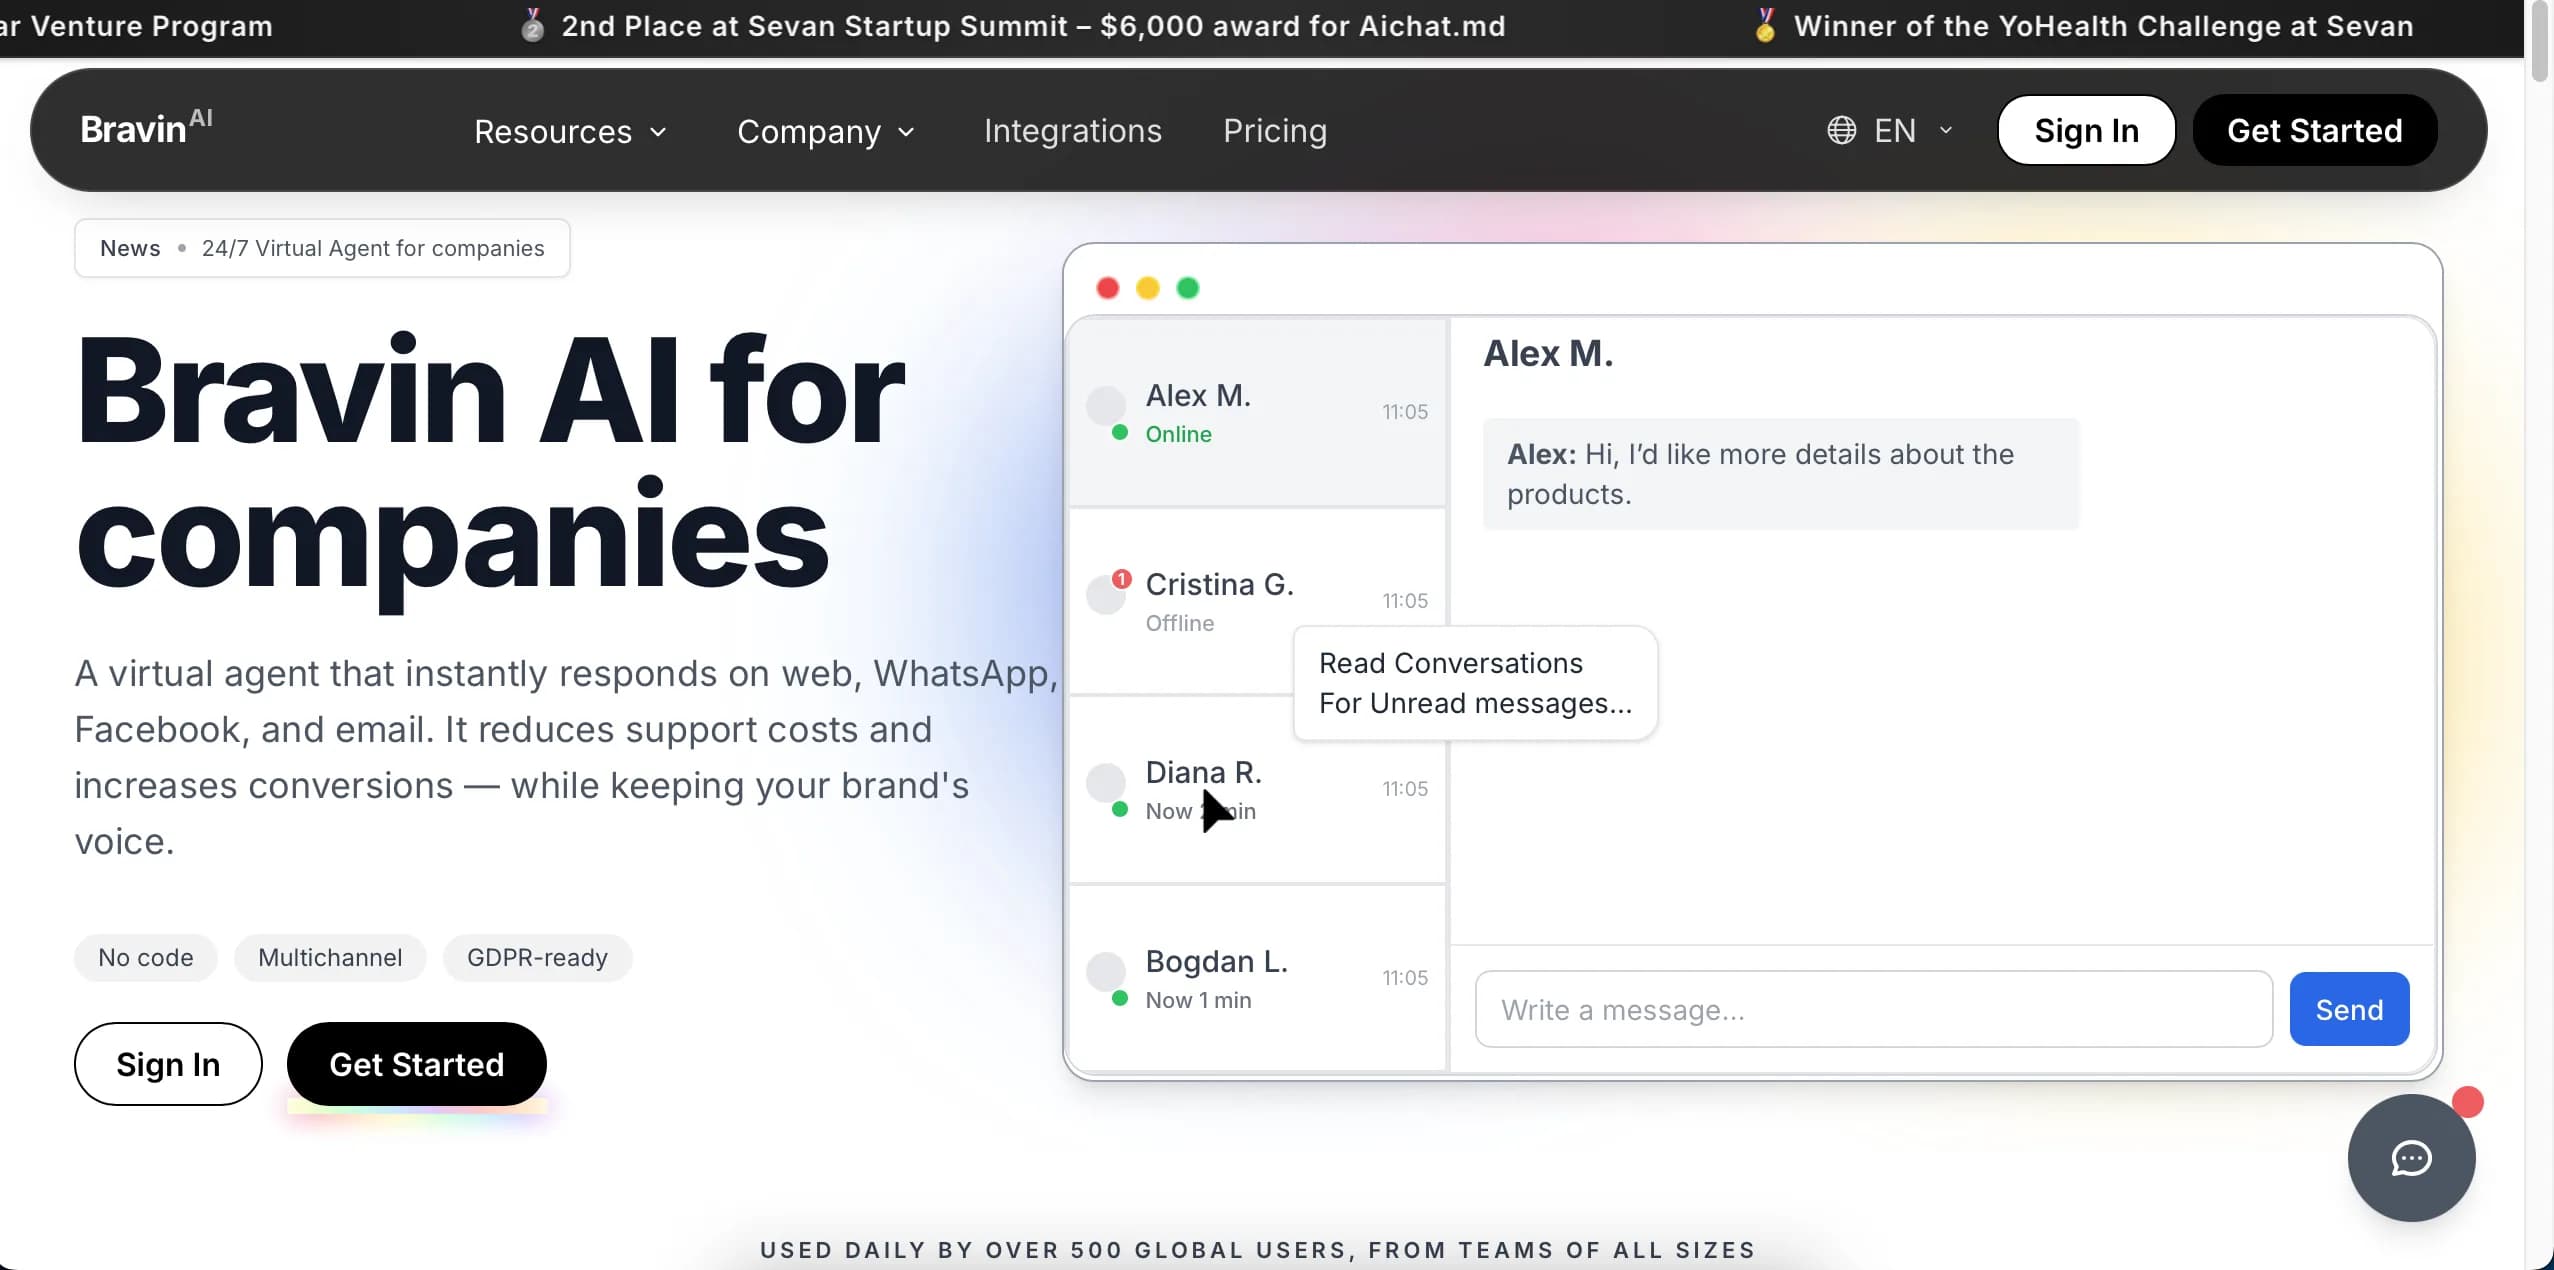The width and height of the screenshot is (2554, 1270).
Task: Click Alex M. avatar in chat list
Action: 1106,405
